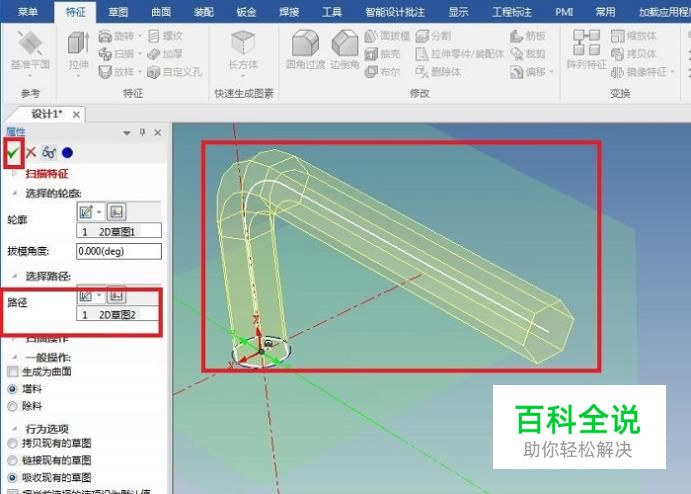Click the sketch select icon for 路径
The width and height of the screenshot is (691, 494).
click(x=116, y=295)
